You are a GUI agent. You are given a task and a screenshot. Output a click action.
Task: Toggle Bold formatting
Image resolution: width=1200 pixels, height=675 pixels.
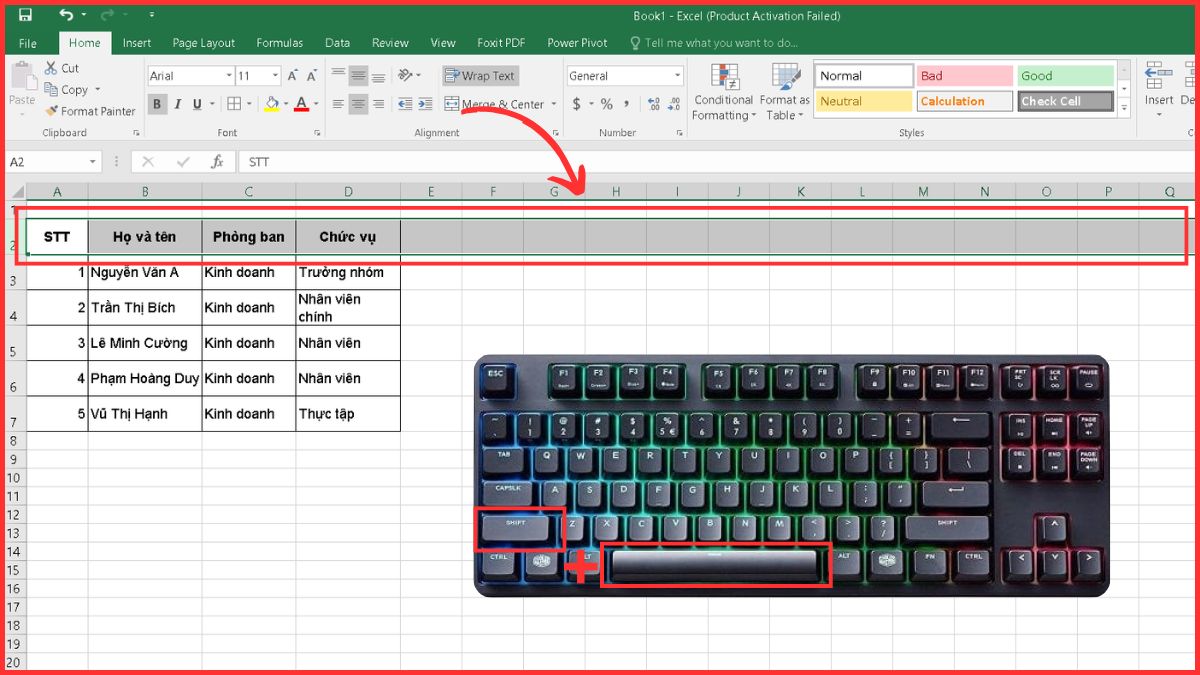tap(158, 104)
